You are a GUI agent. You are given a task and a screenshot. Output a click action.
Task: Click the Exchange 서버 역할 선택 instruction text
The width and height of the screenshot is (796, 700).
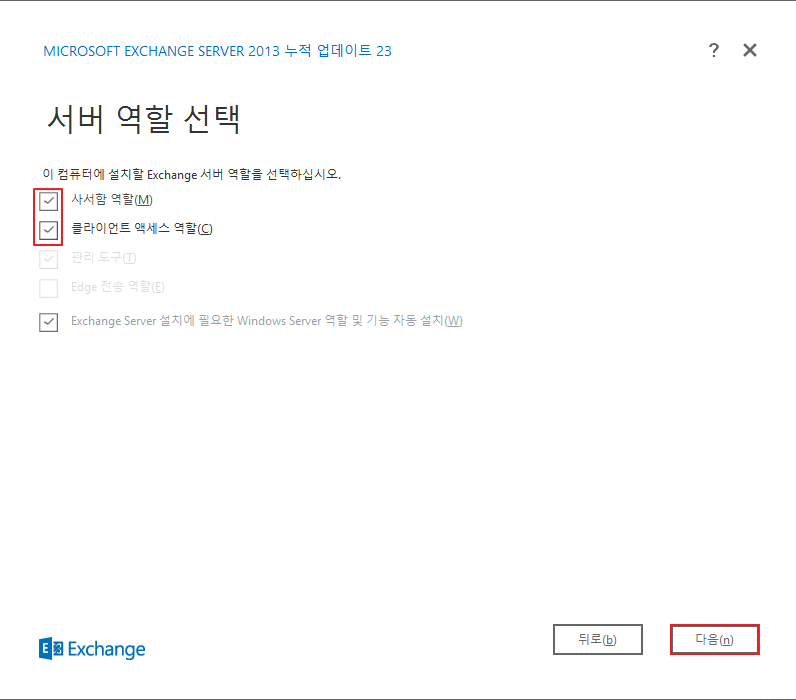192,175
